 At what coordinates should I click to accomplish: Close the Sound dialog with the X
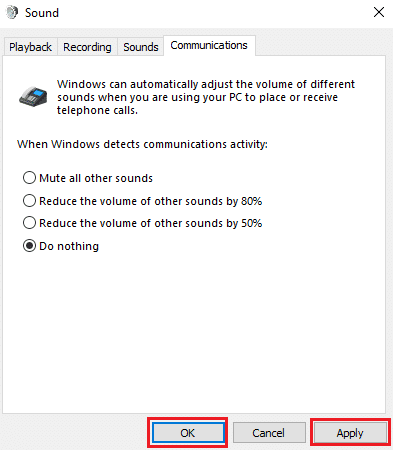[379, 12]
